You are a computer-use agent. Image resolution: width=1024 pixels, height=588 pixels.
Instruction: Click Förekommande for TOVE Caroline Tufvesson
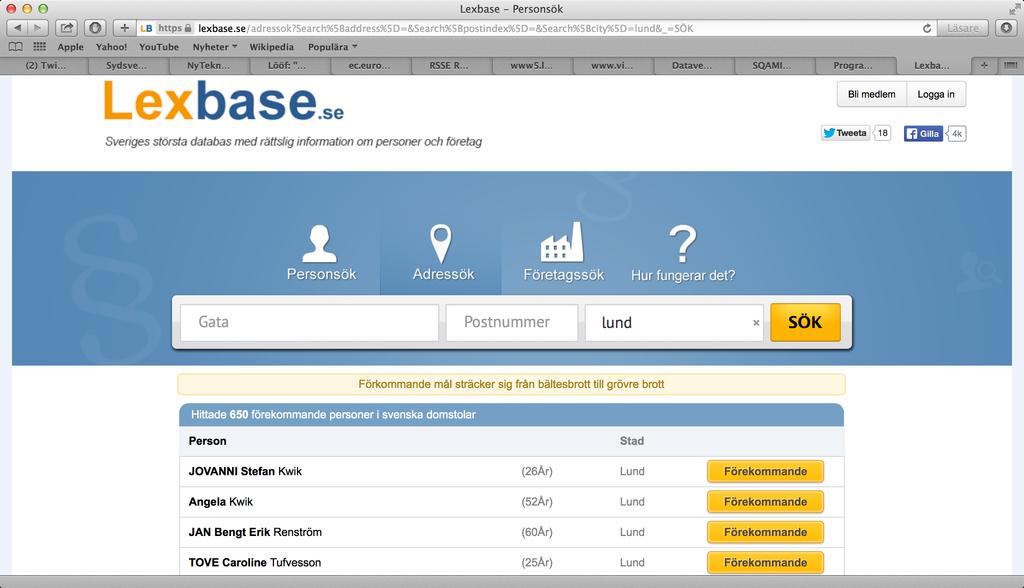[765, 563]
